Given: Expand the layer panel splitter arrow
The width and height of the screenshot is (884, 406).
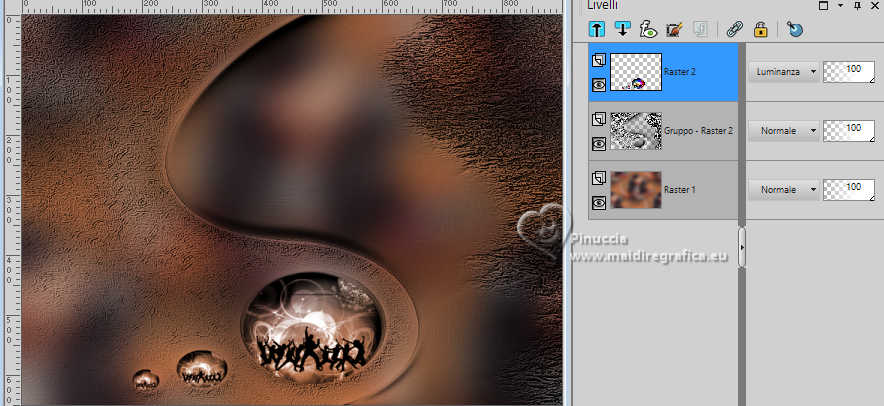Looking at the screenshot, I should pyautogui.click(x=742, y=247).
